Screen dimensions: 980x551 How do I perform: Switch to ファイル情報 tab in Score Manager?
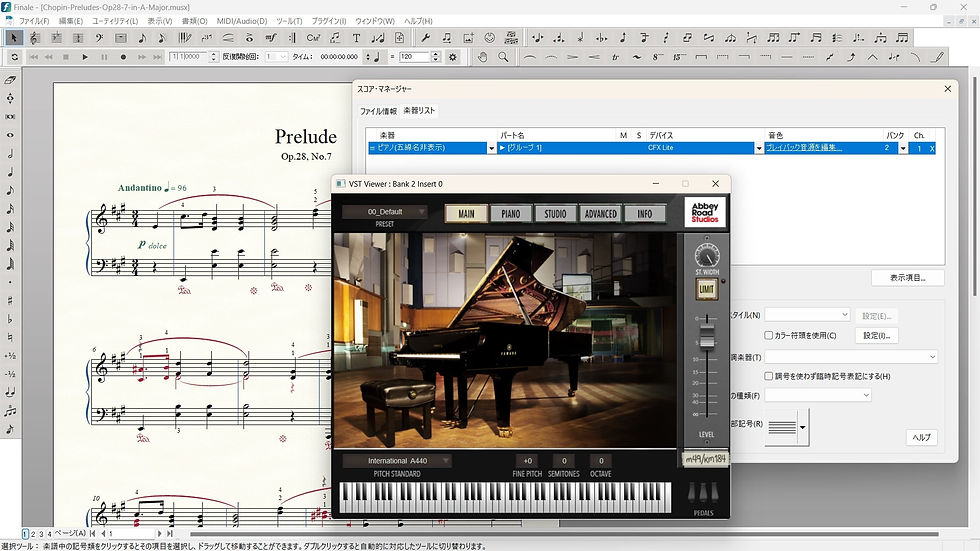click(378, 111)
